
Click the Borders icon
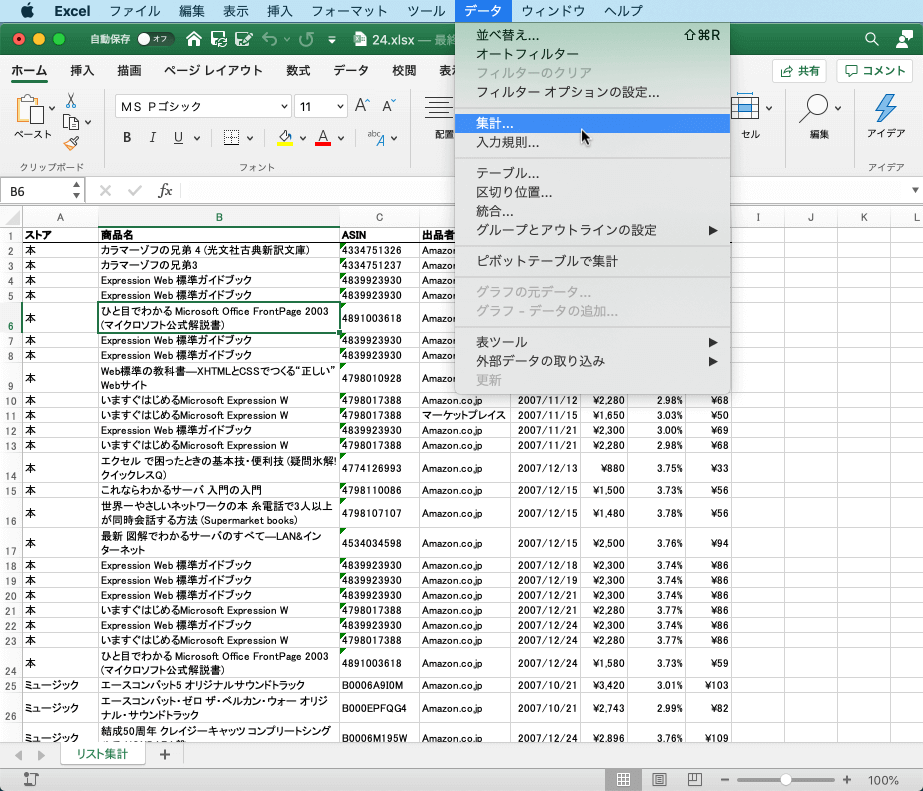pos(231,138)
